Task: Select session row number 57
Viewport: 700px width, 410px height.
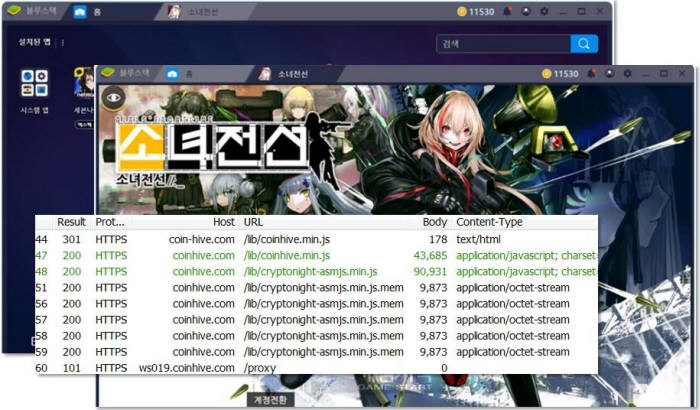Action: point(41,320)
